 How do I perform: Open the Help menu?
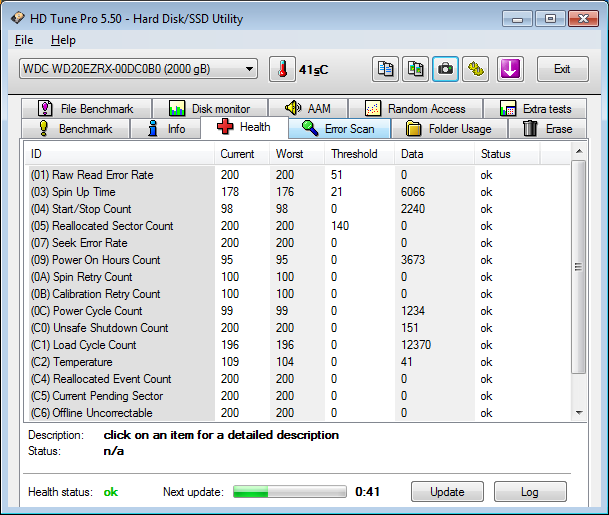coord(63,40)
